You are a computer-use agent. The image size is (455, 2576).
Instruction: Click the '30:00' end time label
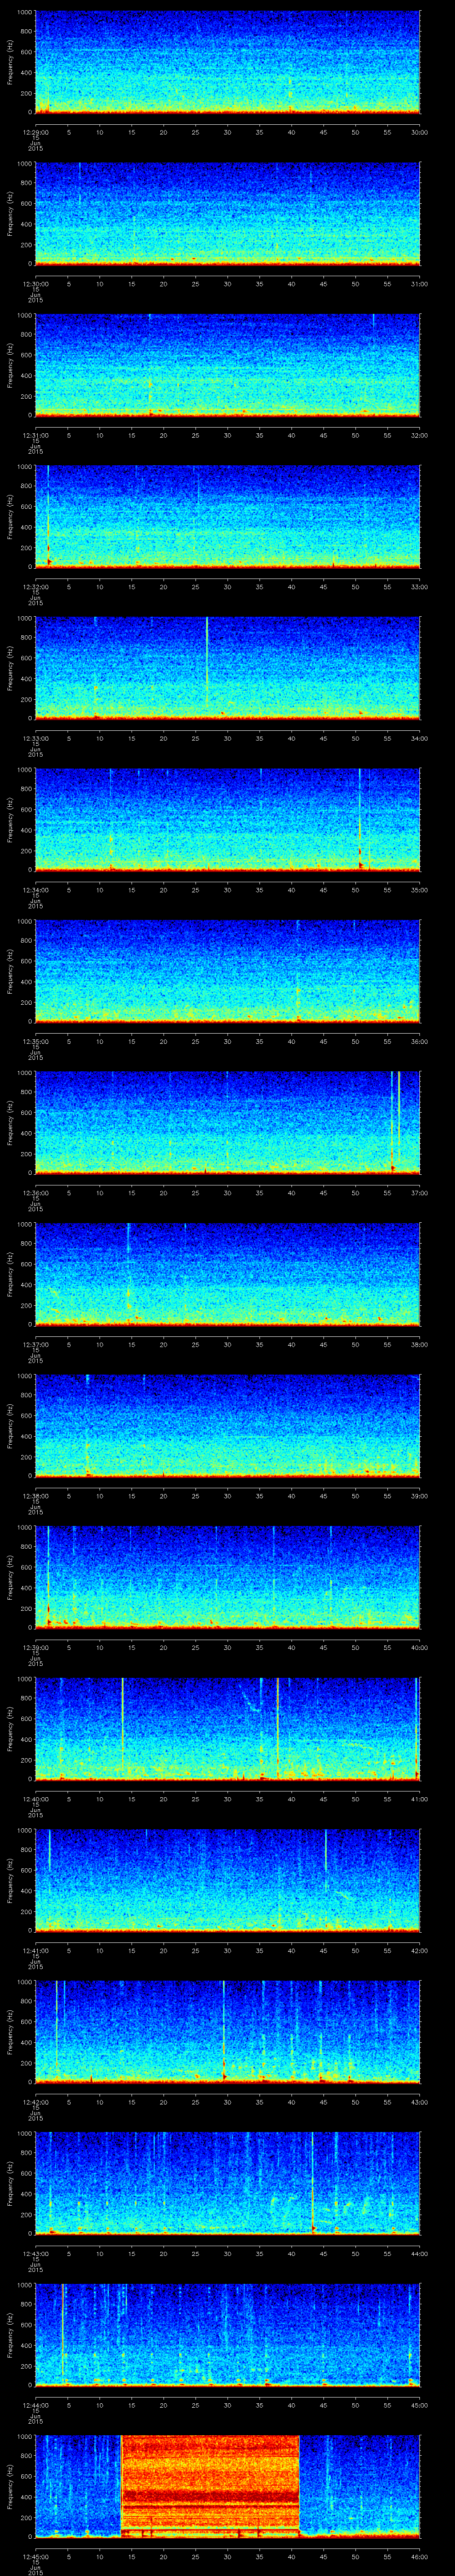click(419, 131)
